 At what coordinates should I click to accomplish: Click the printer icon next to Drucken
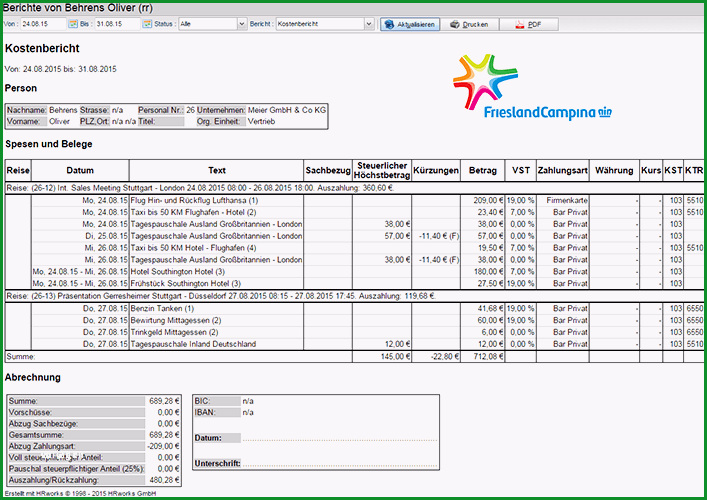coord(455,24)
